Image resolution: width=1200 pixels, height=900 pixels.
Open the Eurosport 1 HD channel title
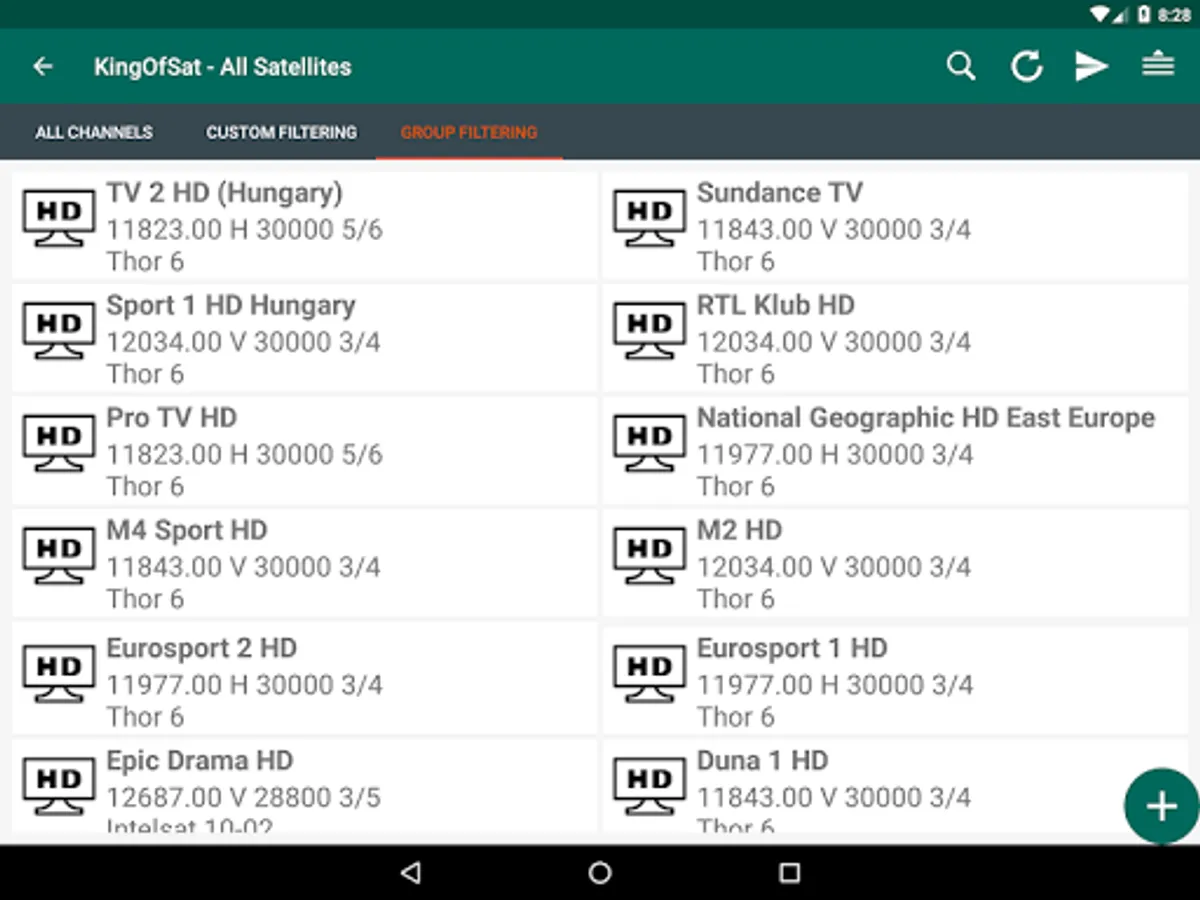click(792, 648)
